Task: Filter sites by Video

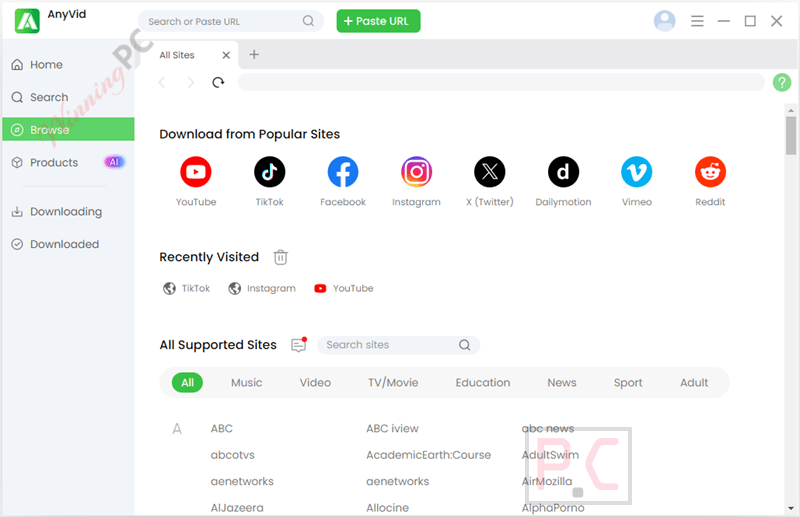Action: pyautogui.click(x=315, y=383)
